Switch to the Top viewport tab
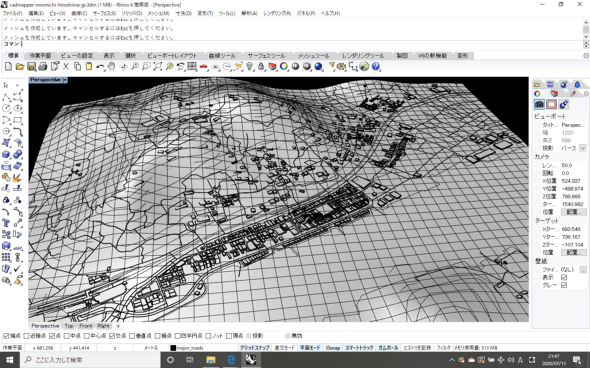Viewport: 590px width, 368px height. (69, 326)
